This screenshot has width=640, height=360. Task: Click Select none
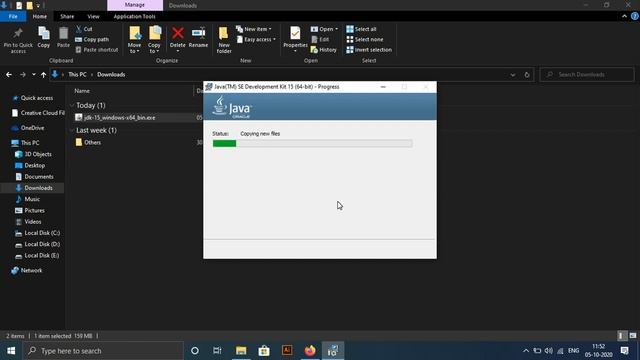pyautogui.click(x=364, y=40)
